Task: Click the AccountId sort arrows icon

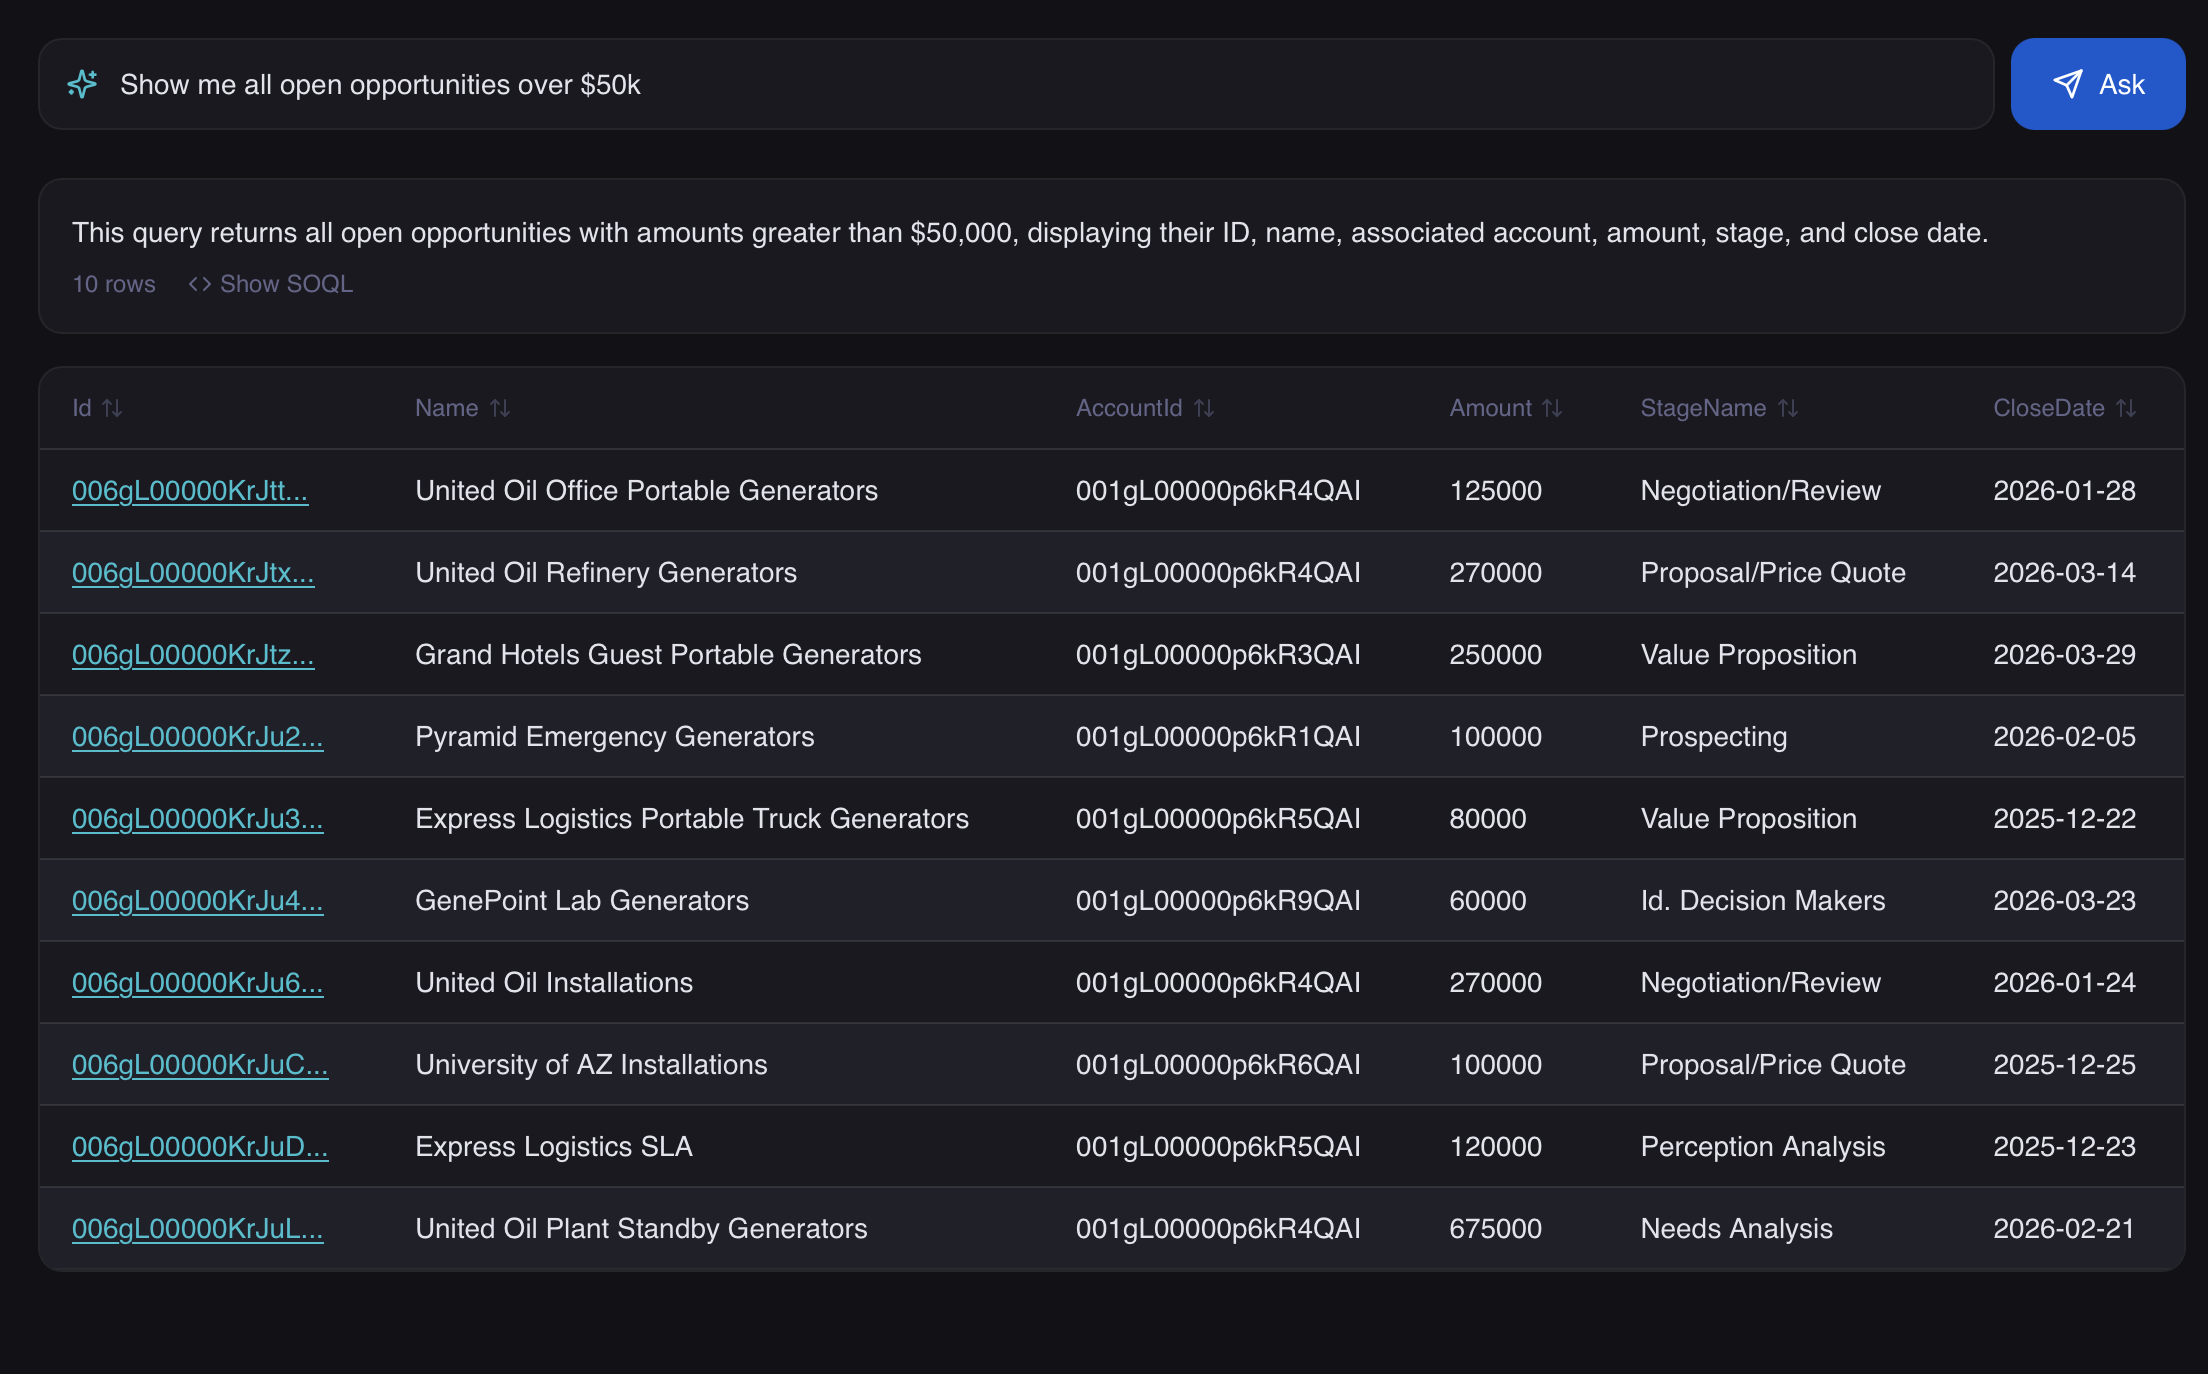Action: [1204, 408]
